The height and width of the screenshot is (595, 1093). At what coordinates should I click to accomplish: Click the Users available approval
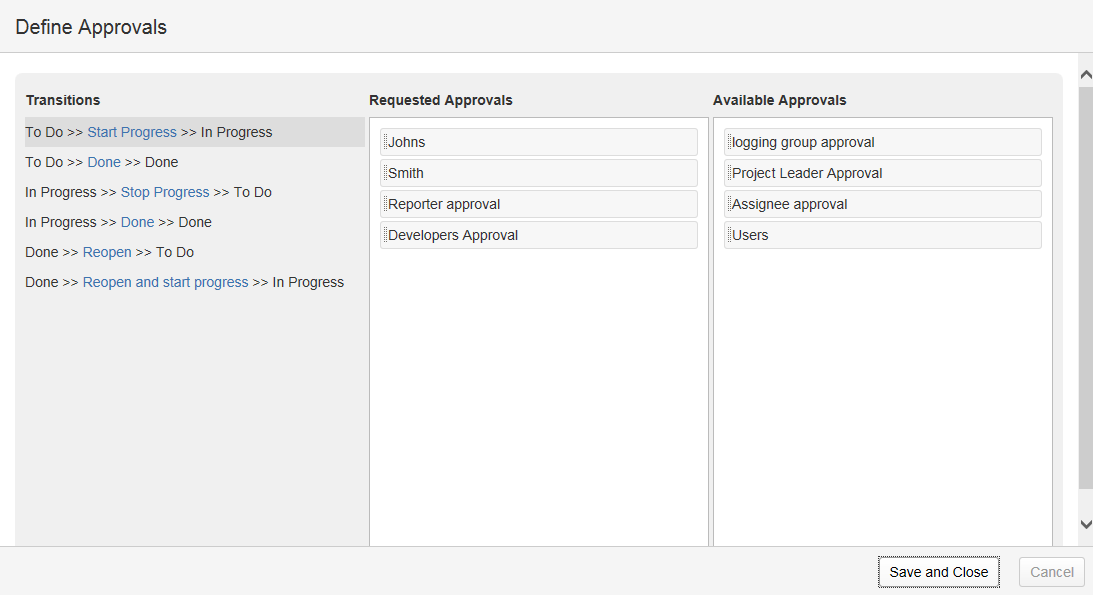coord(882,235)
